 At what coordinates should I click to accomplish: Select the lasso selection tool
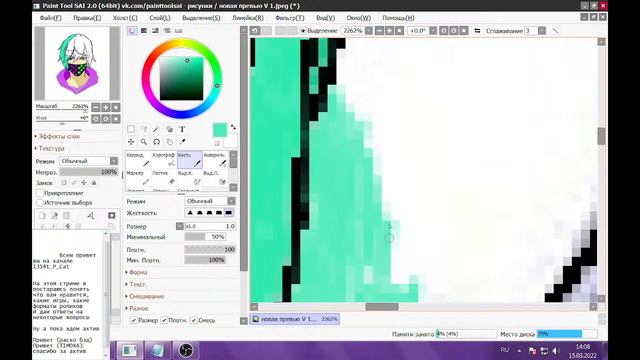(x=144, y=129)
